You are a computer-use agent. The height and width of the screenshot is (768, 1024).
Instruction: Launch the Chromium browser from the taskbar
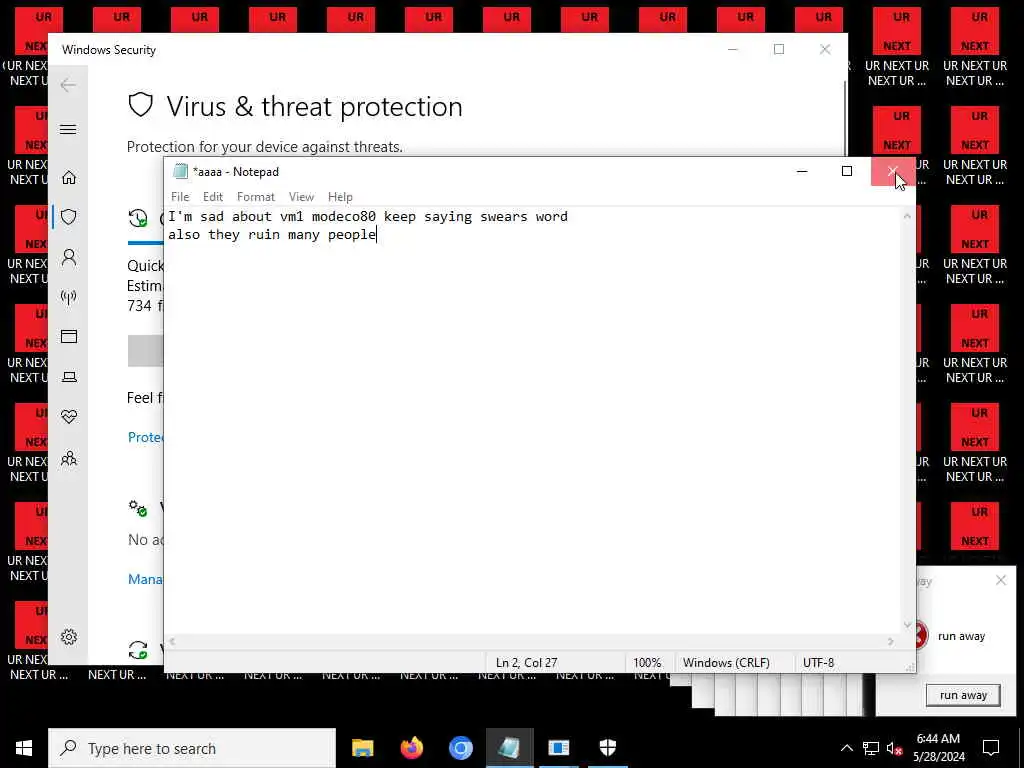point(460,748)
